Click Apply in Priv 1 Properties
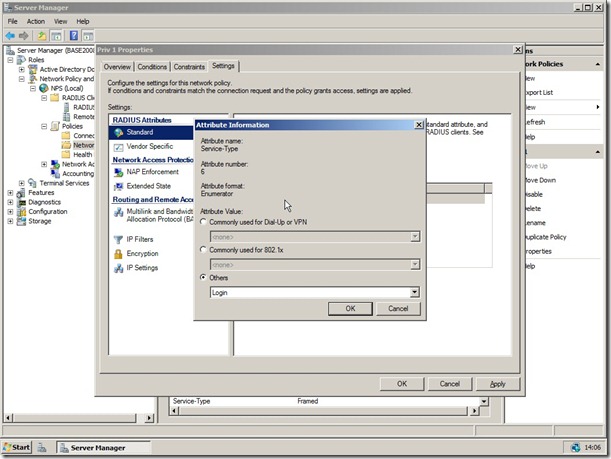 498,384
